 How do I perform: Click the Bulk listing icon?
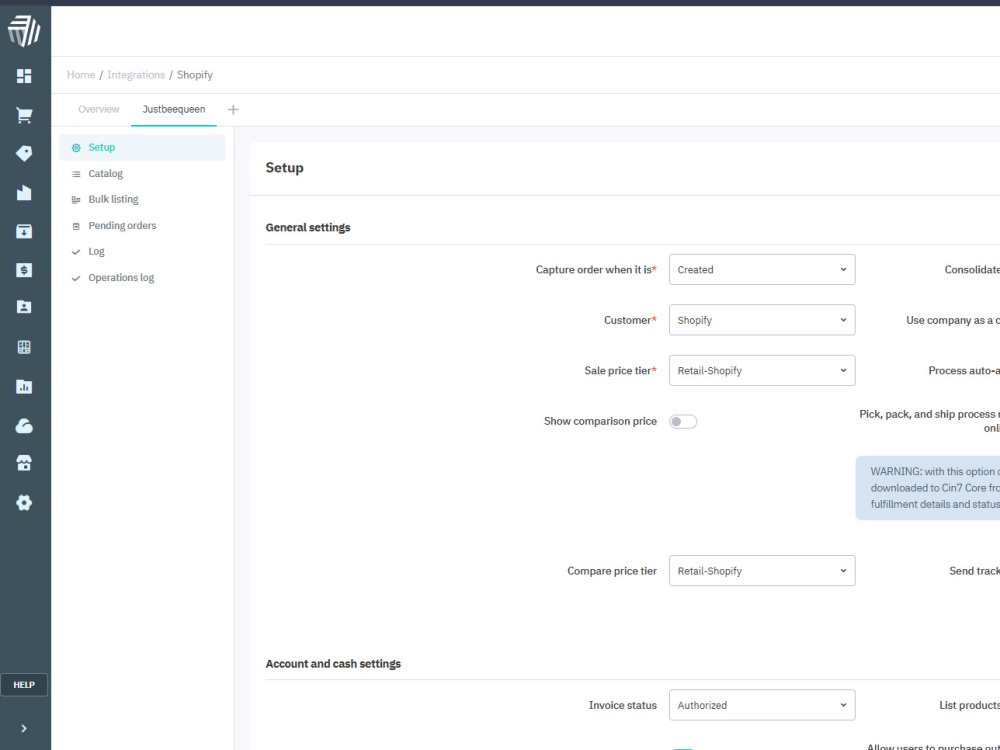tap(76, 200)
